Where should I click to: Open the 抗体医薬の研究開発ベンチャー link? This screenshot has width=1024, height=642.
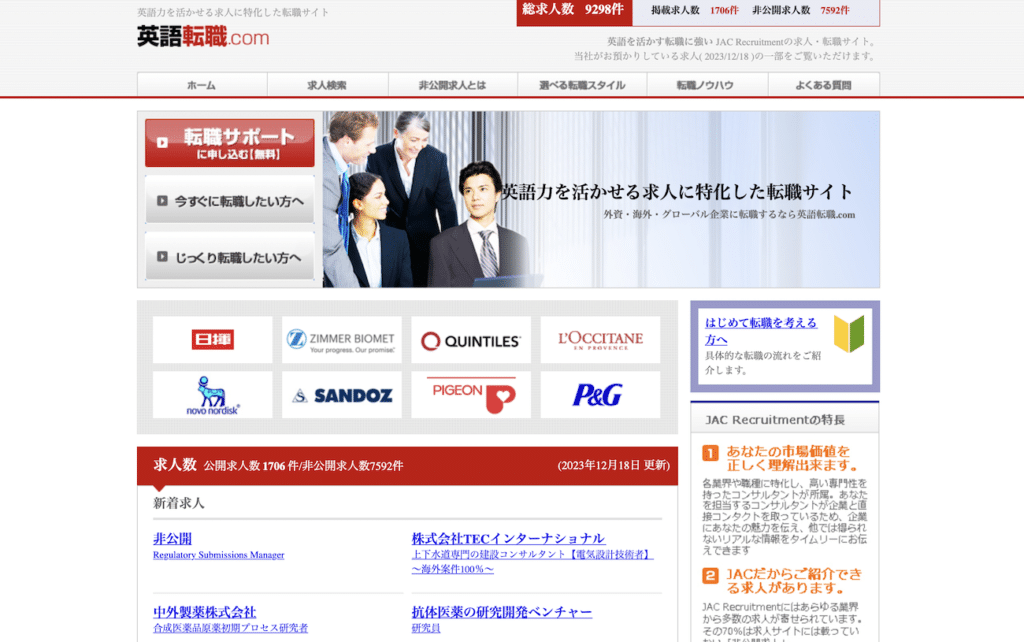(x=502, y=612)
